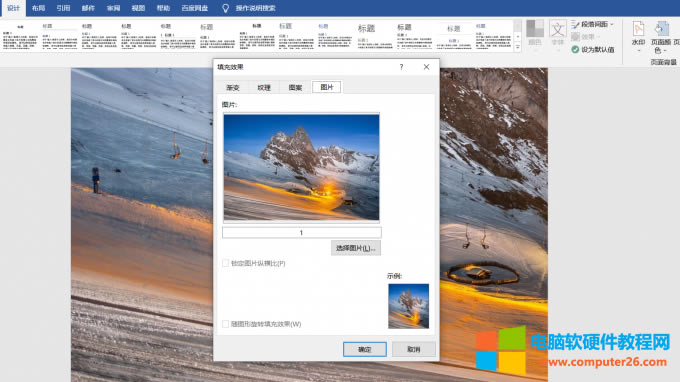Switch to the Gradient (渐变) tab

(x=232, y=87)
